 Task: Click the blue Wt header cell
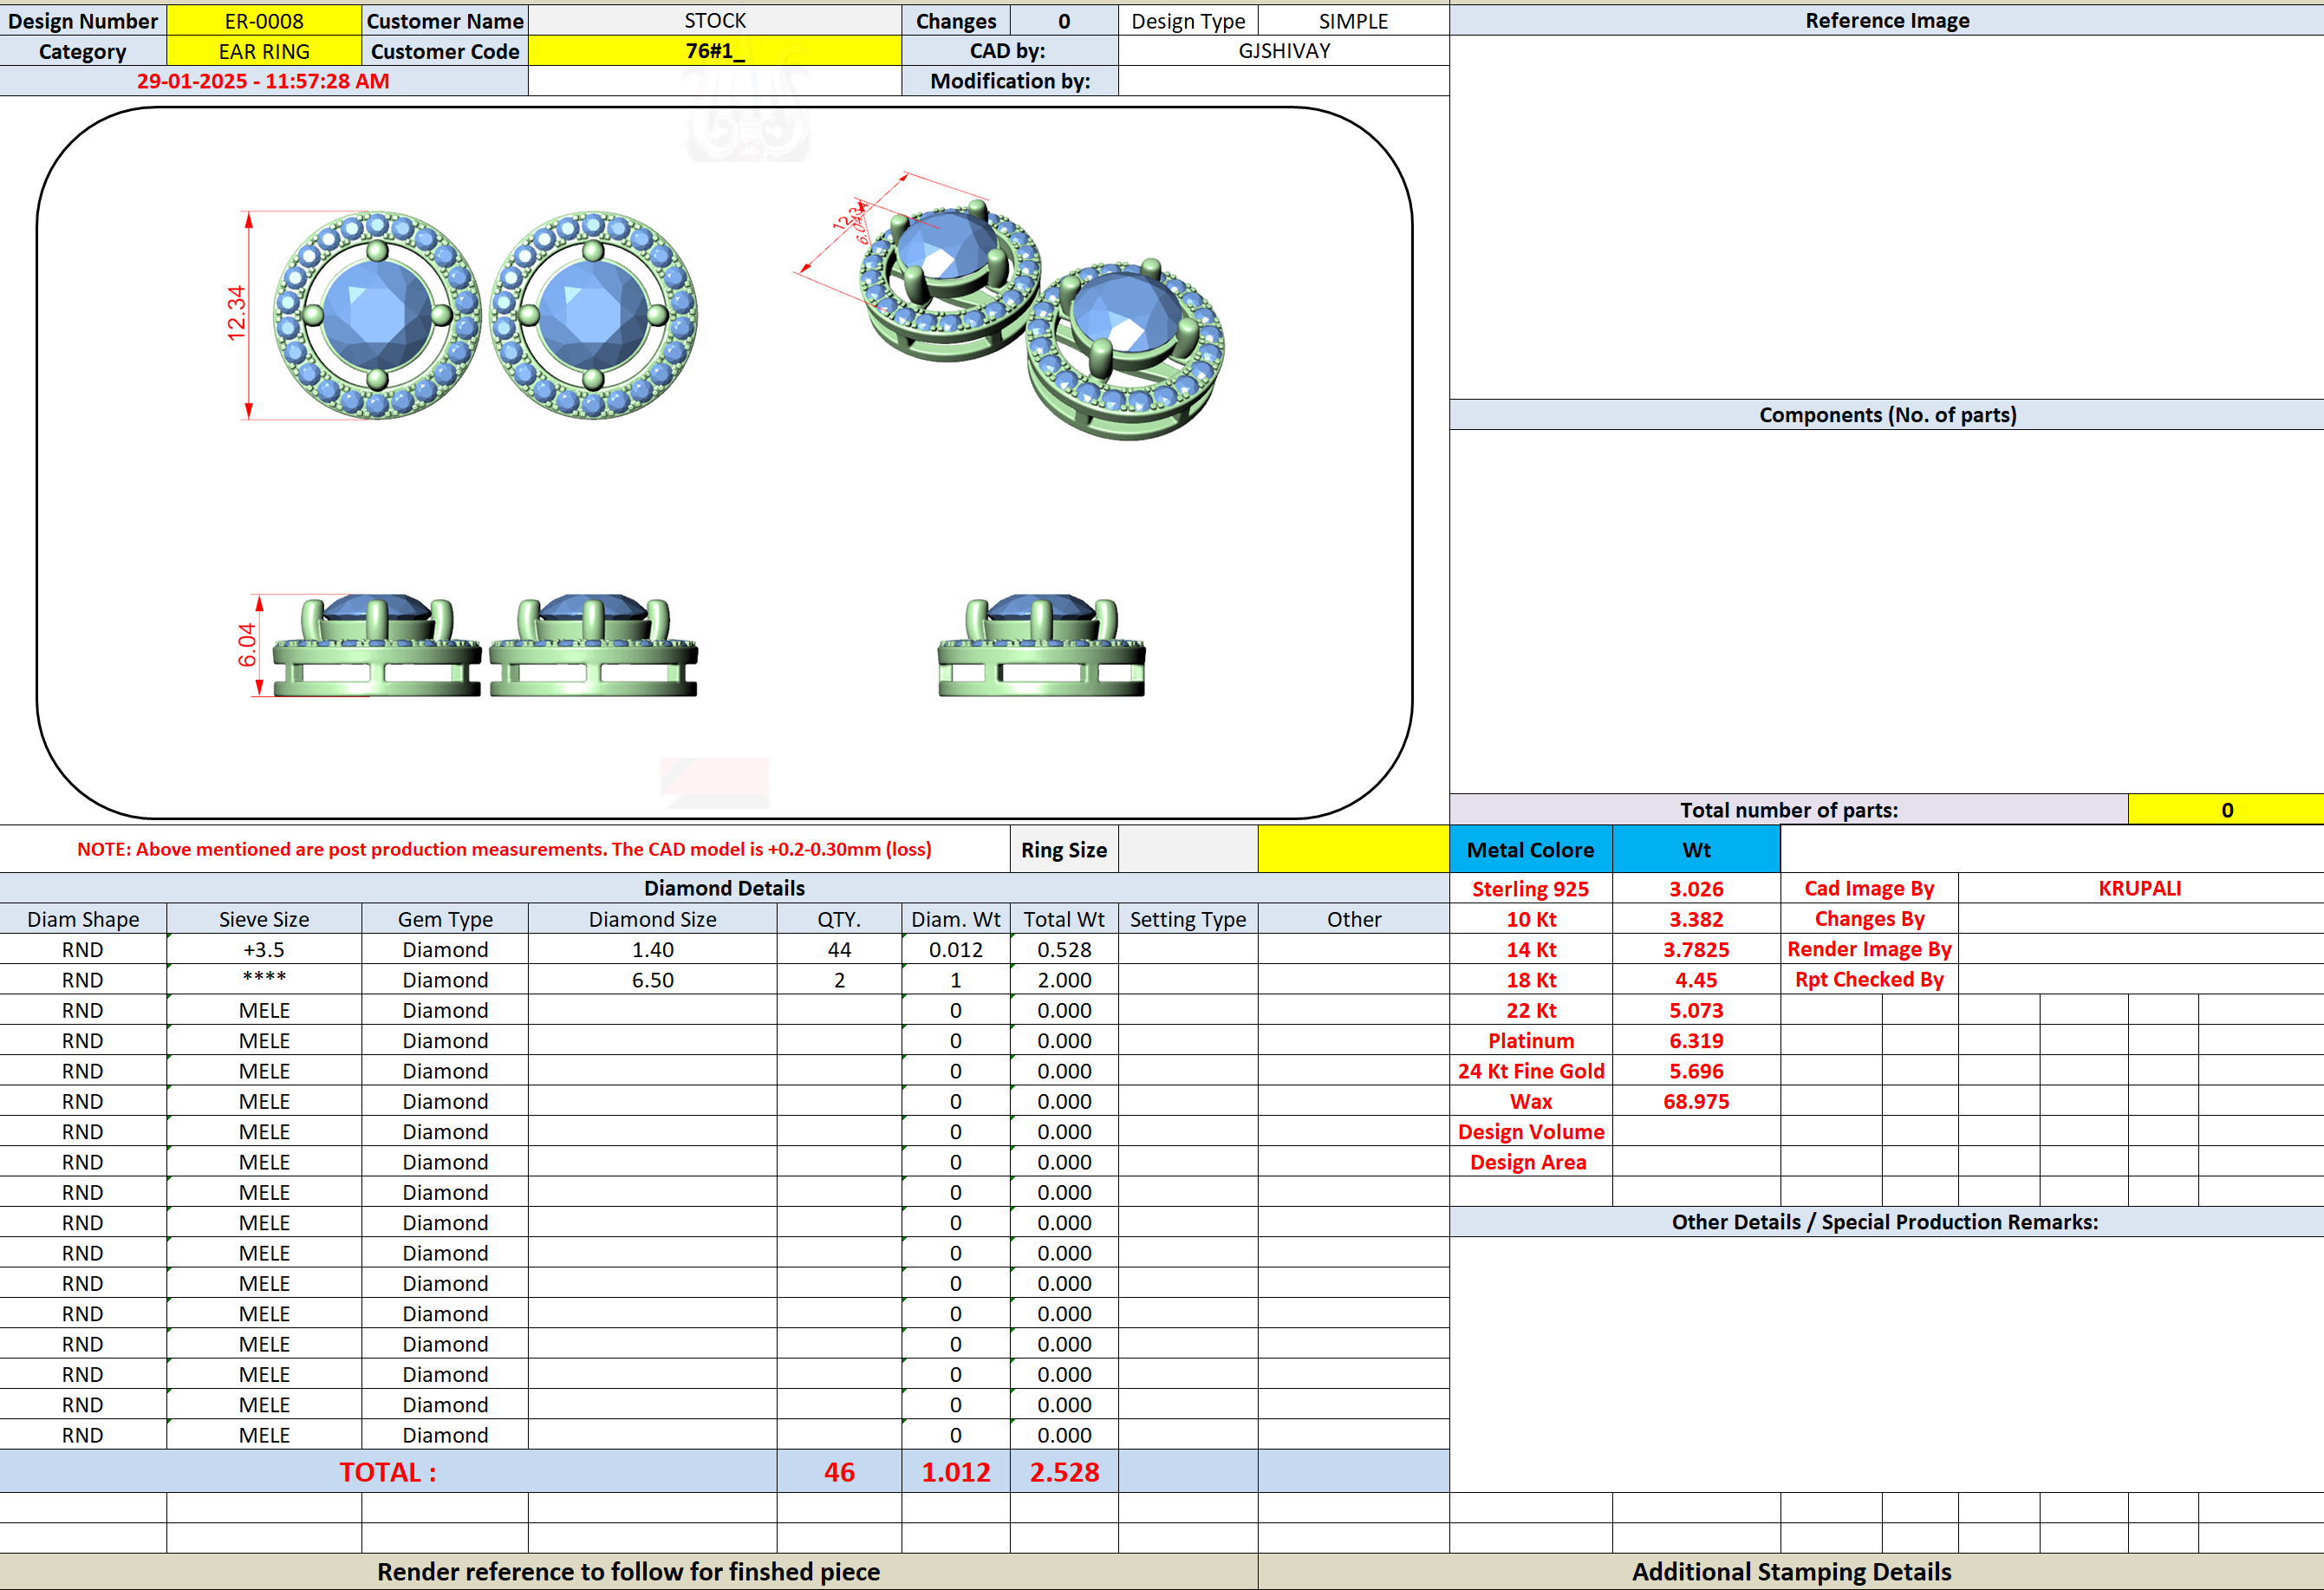(x=1696, y=850)
